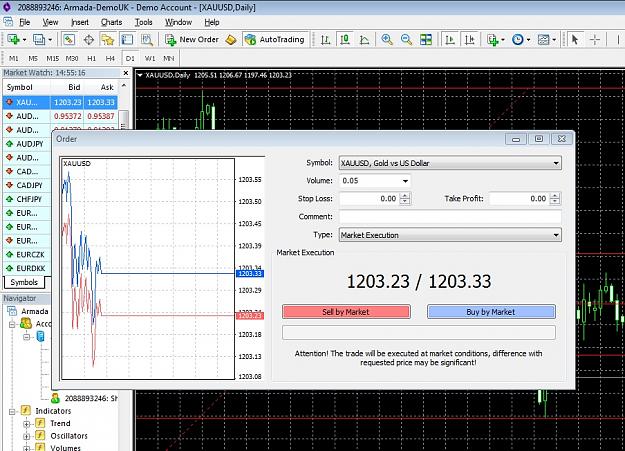This screenshot has height=451, width=625.
Task: Select the W1 timeframe
Action: pyautogui.click(x=150, y=58)
